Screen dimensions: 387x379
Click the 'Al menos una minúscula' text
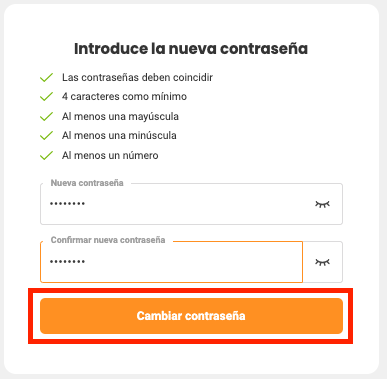(x=119, y=135)
